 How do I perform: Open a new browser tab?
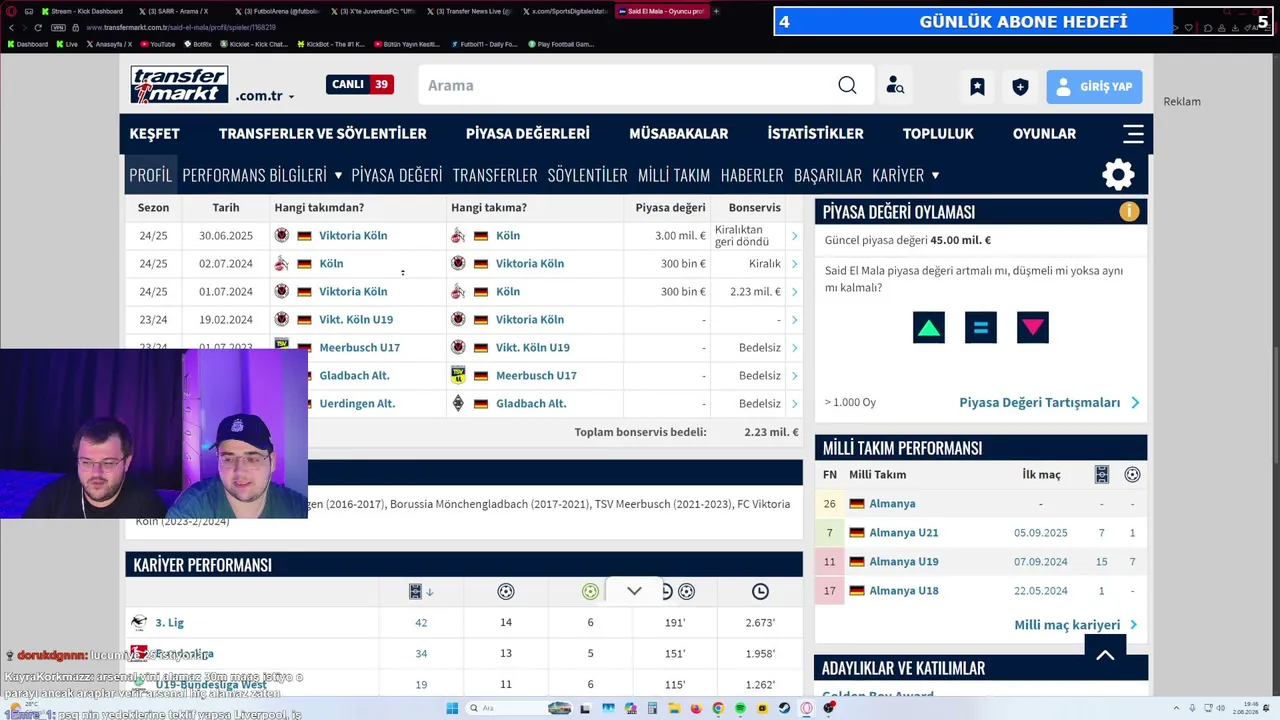tap(716, 11)
